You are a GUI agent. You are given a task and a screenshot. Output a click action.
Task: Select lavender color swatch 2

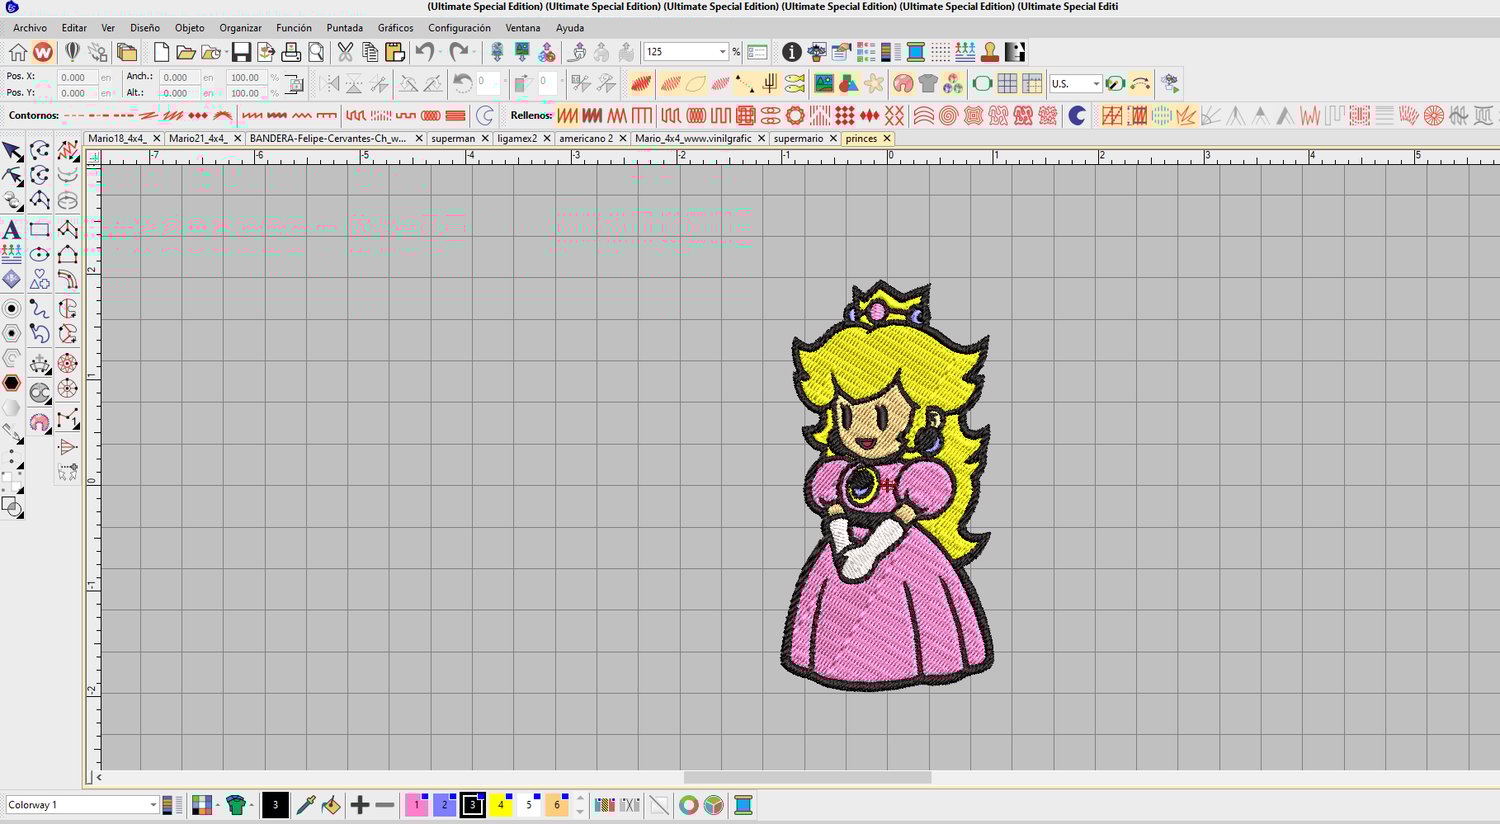click(x=444, y=805)
